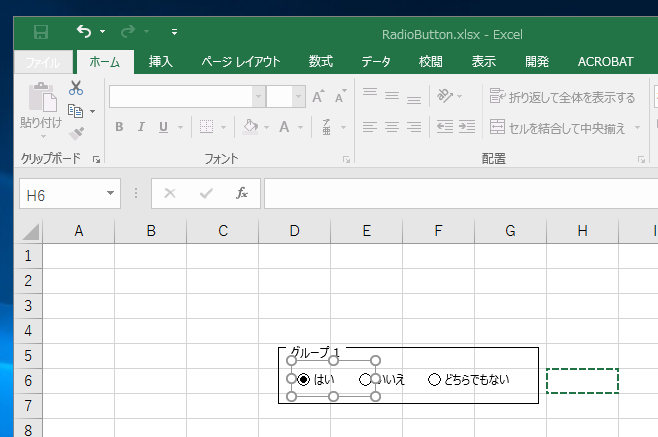The width and height of the screenshot is (658, 437).
Task: Open the 配置 alignment dialog launcher
Action: coord(641,160)
